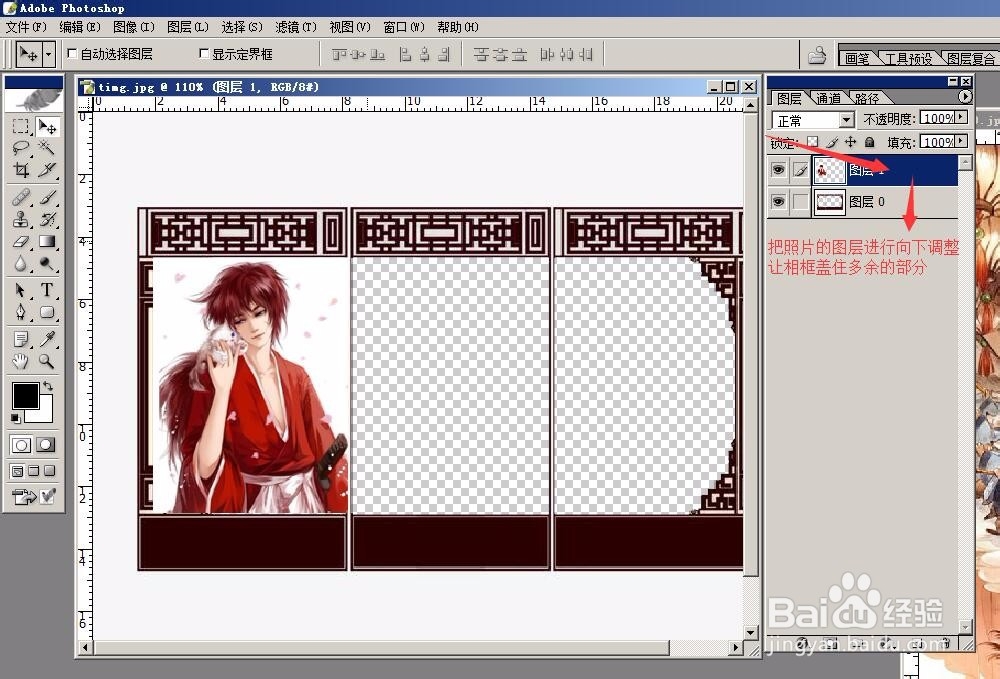Select the Rectangular Marquee tool
The height and width of the screenshot is (679, 1000).
point(20,127)
